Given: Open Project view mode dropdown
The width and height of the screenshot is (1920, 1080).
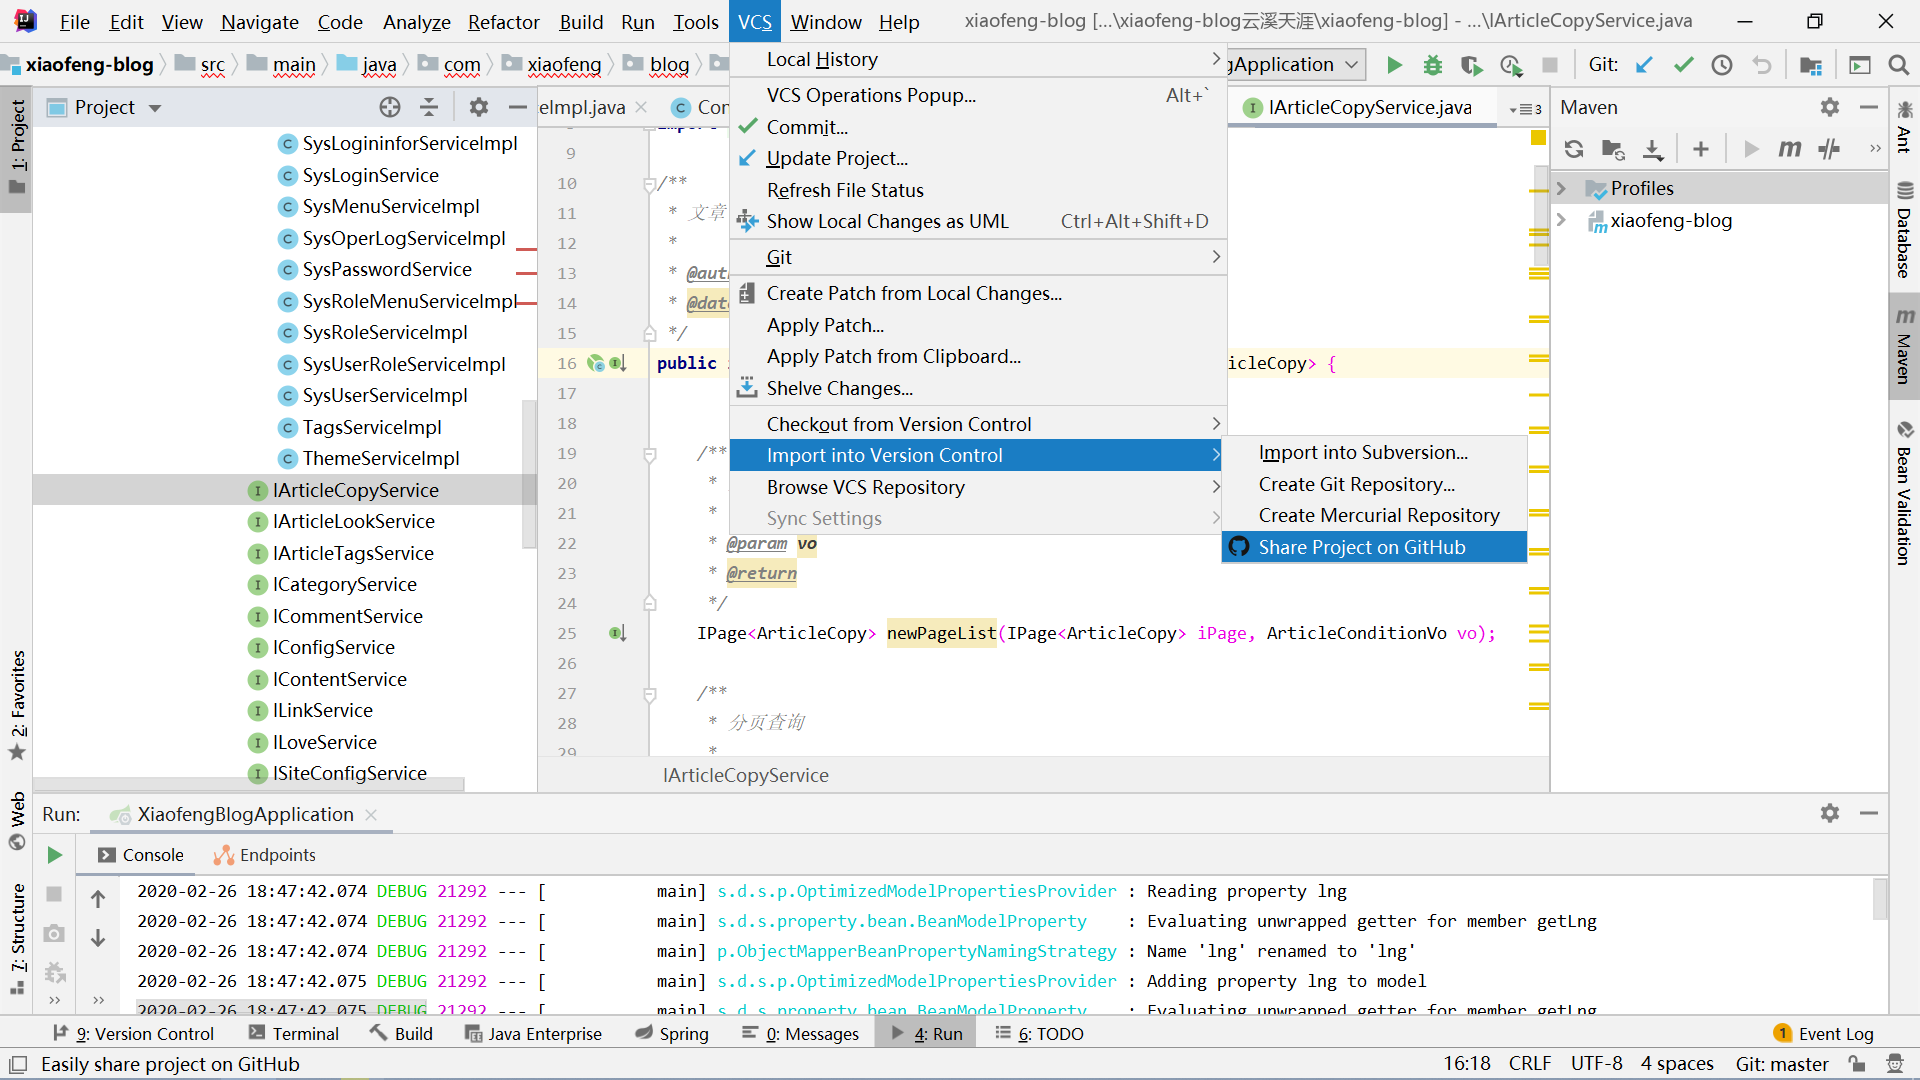Looking at the screenshot, I should (155, 108).
